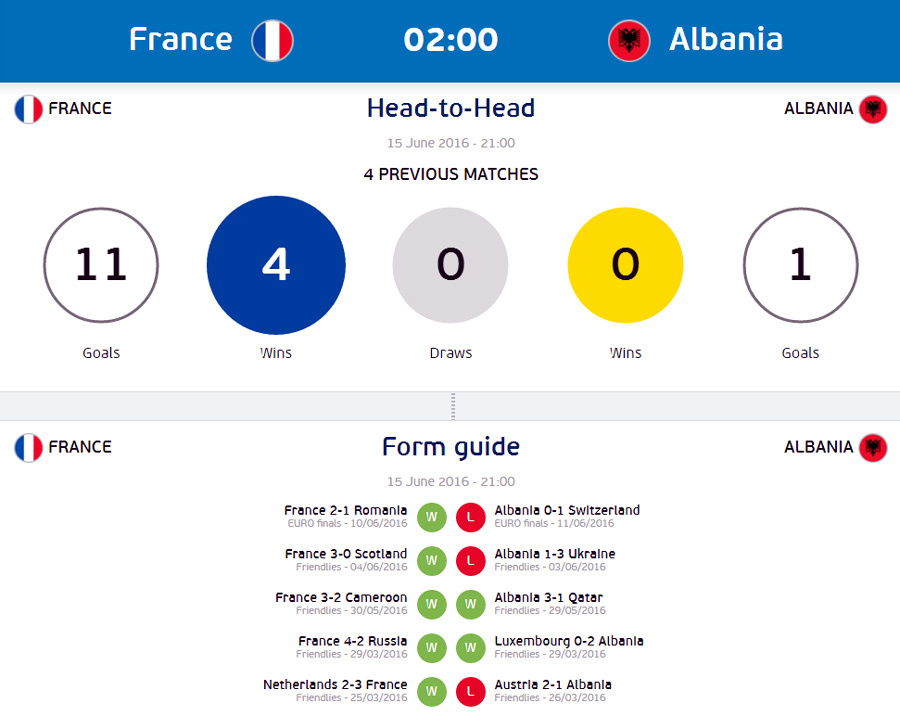The width and height of the screenshot is (900, 716).
Task: Click the W badge for Albania 3-1 Qatar
Action: coord(471,604)
